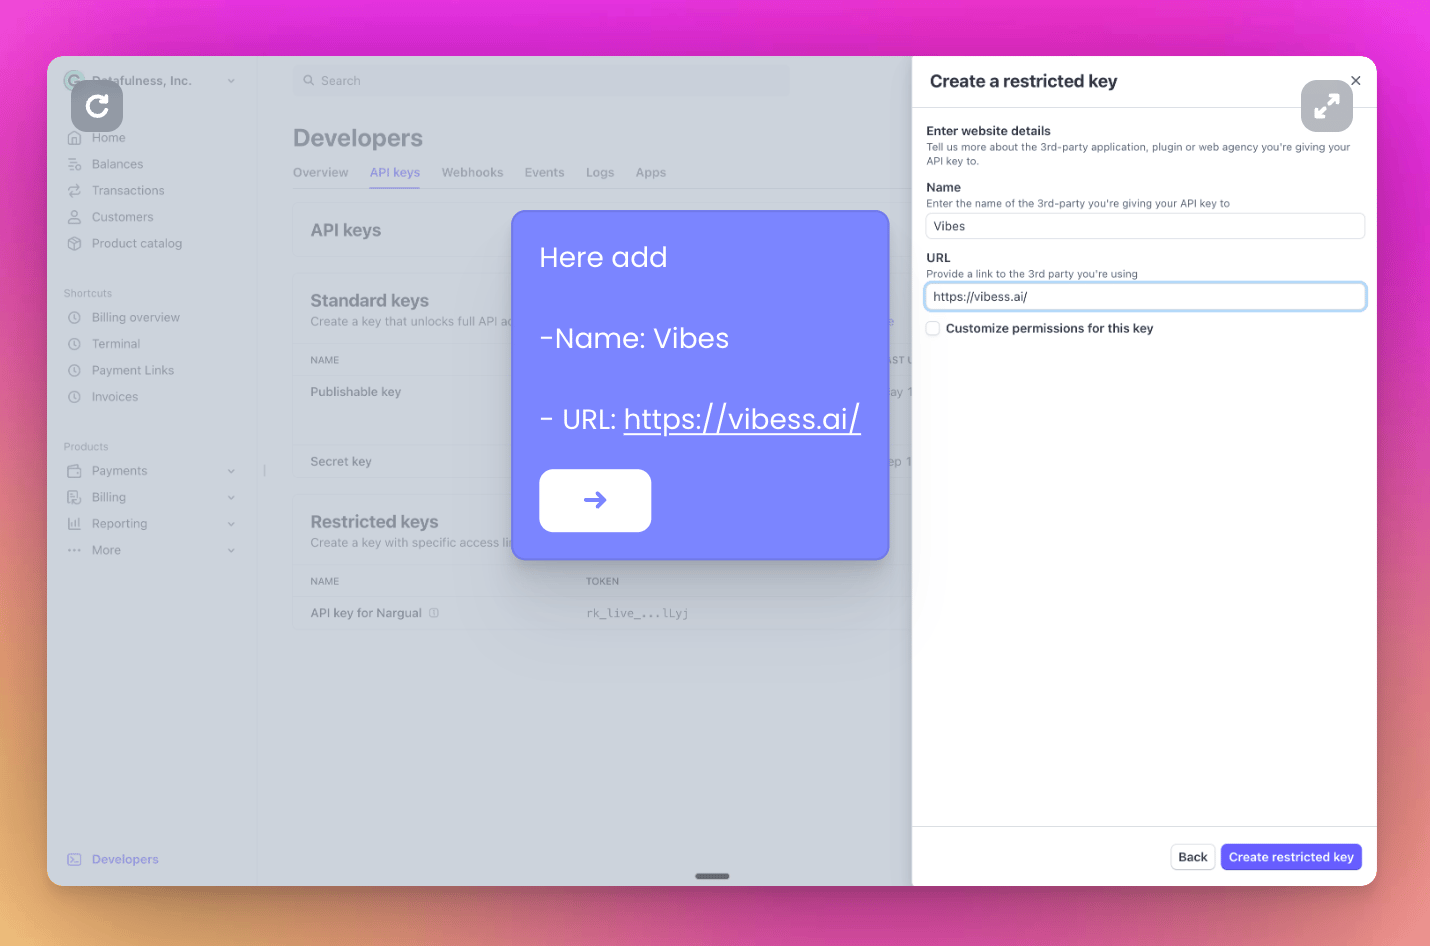This screenshot has height=946, width=1430.
Task: Select the API key for Nargual row
Action: (602, 613)
